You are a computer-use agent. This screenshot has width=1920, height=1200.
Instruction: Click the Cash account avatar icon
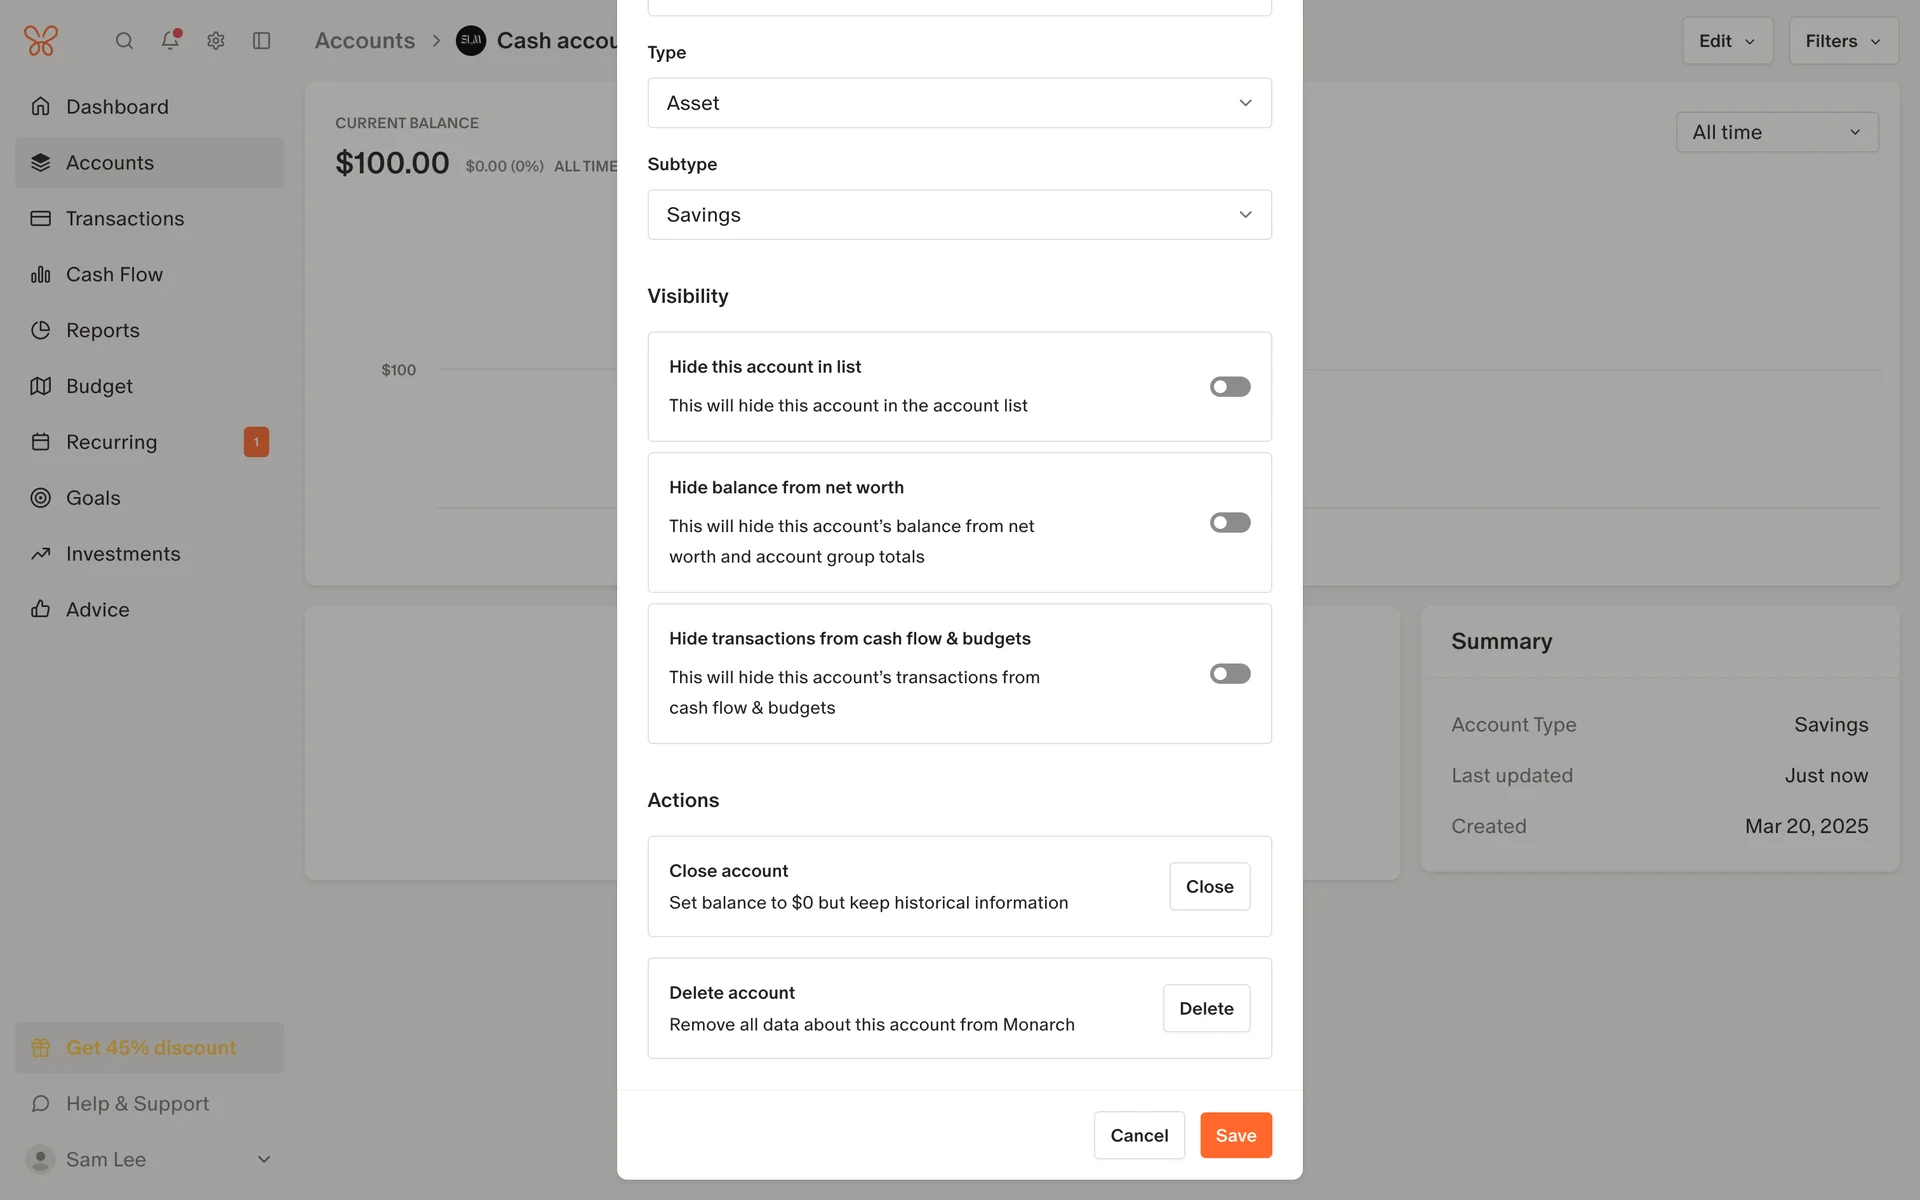pos(471,41)
